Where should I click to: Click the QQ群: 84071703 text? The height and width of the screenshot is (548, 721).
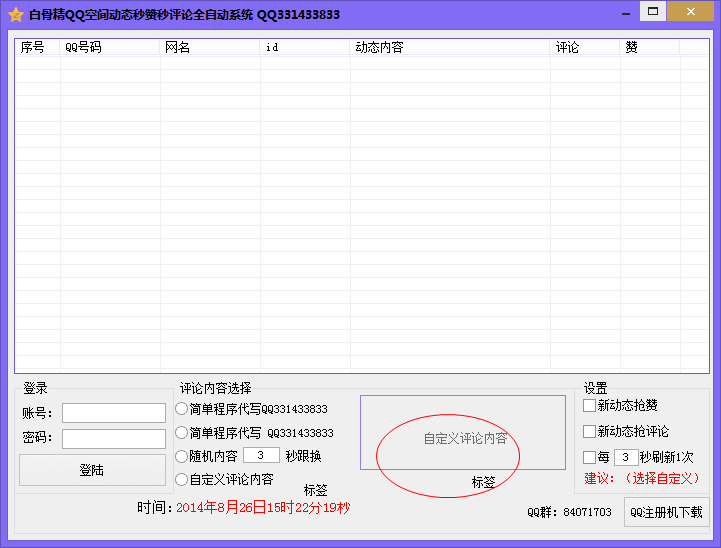click(569, 512)
